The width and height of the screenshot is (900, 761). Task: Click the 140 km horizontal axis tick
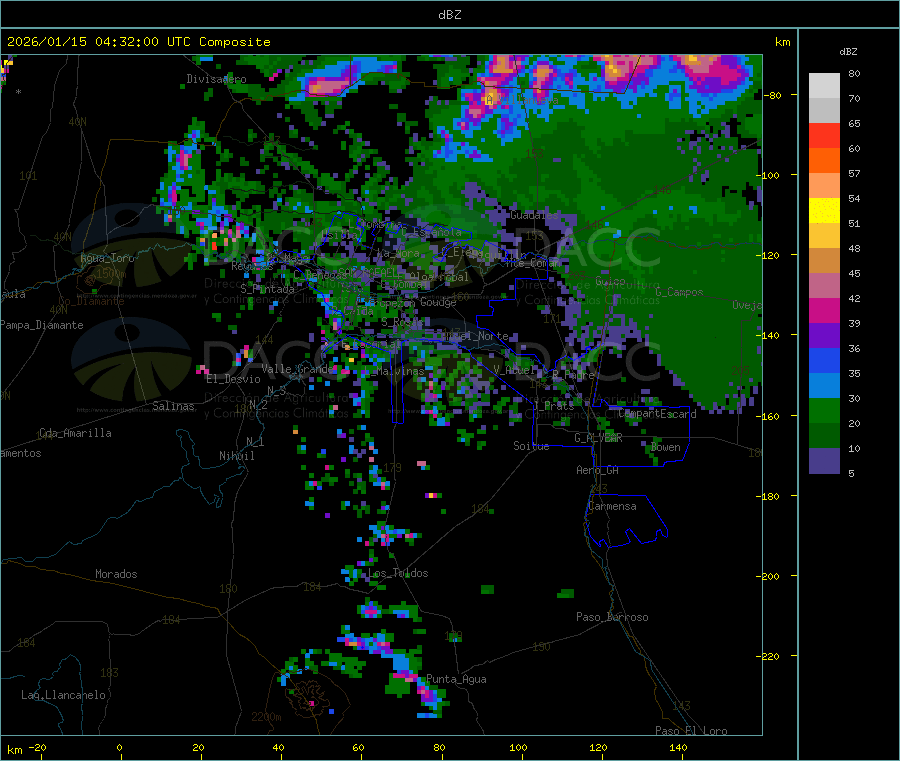678,748
